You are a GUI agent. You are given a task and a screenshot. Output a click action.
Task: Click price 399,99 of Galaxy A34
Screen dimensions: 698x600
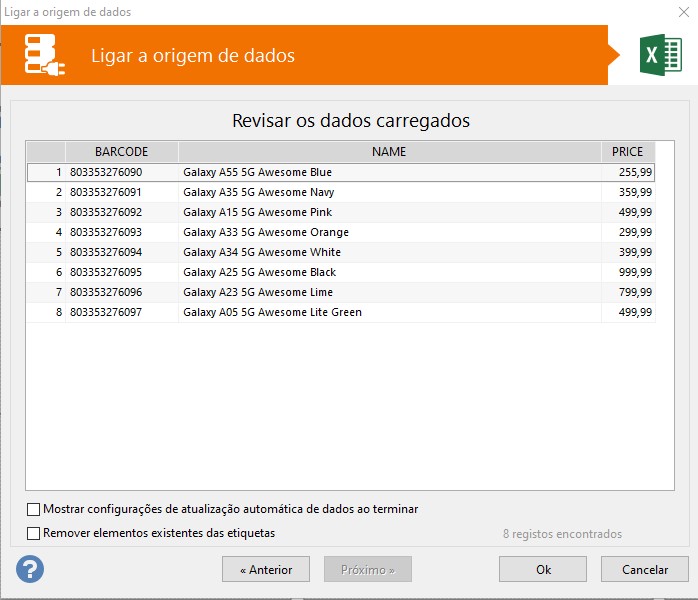point(635,252)
